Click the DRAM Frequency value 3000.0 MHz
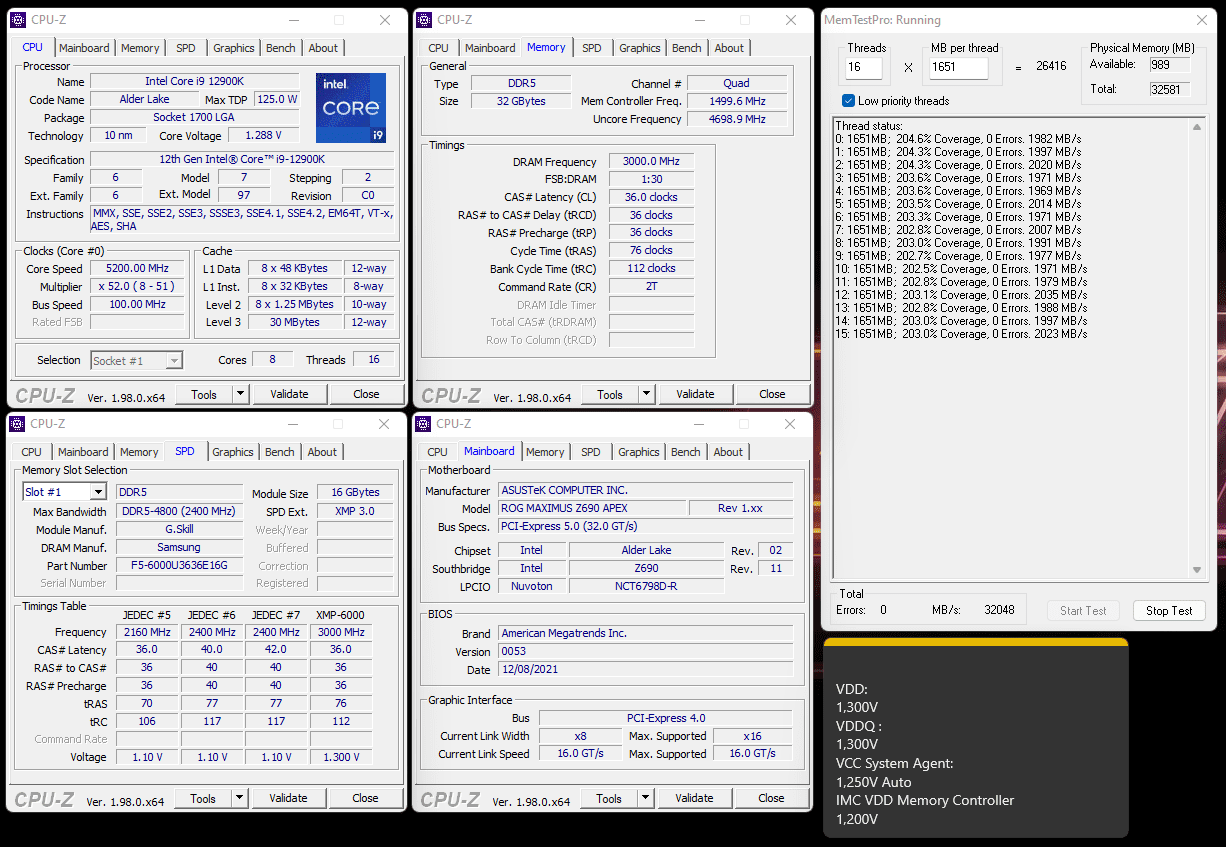 [651, 161]
